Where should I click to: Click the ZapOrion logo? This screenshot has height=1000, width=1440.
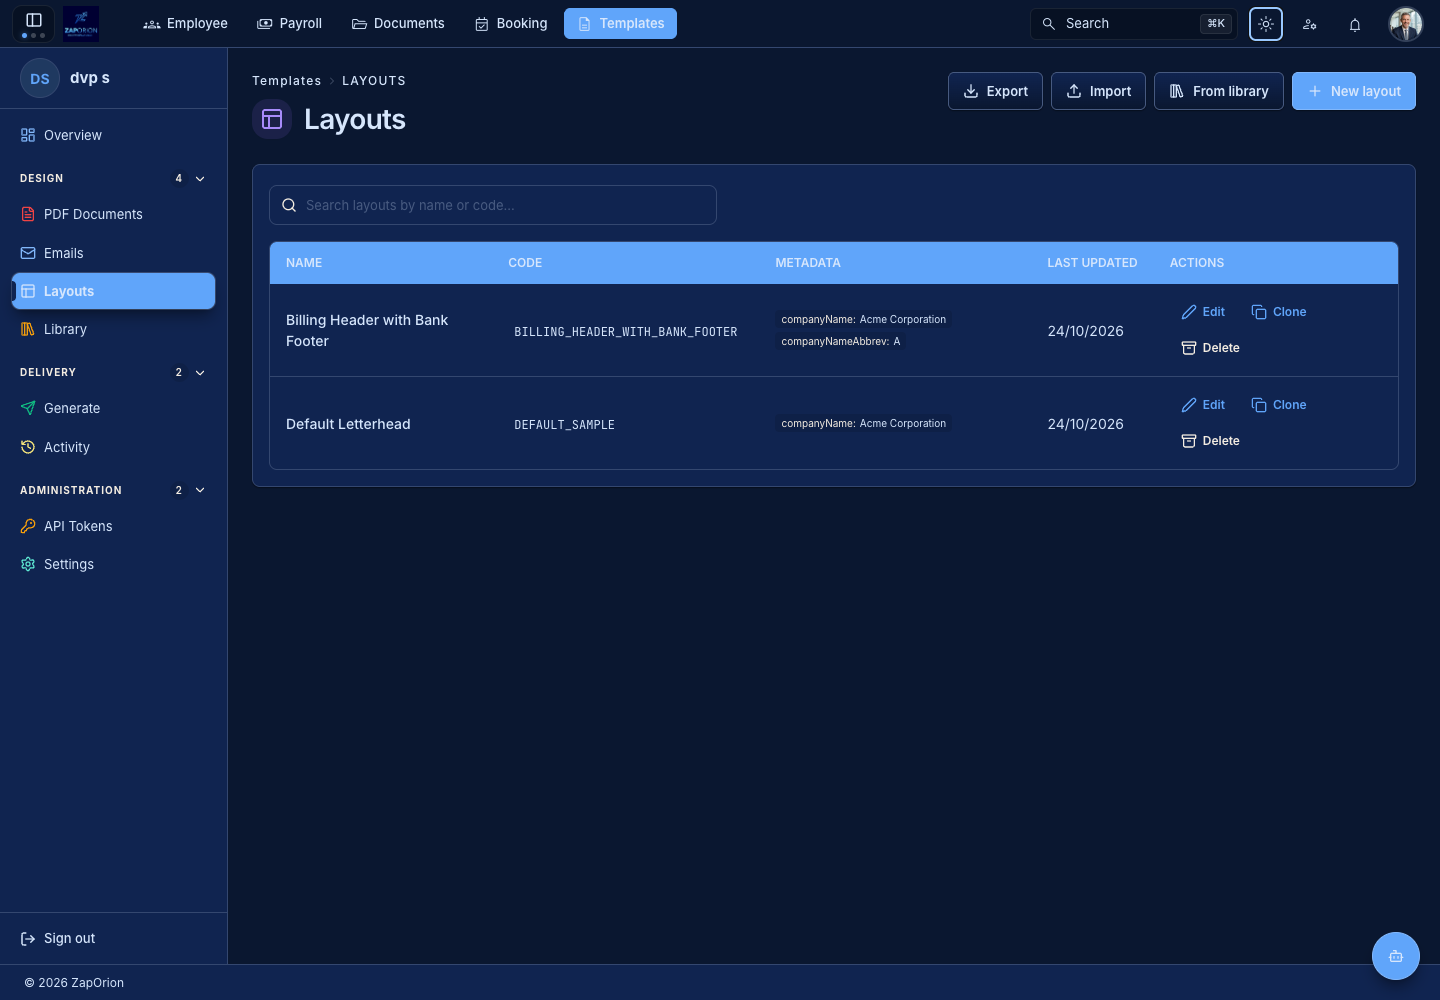[x=81, y=23]
